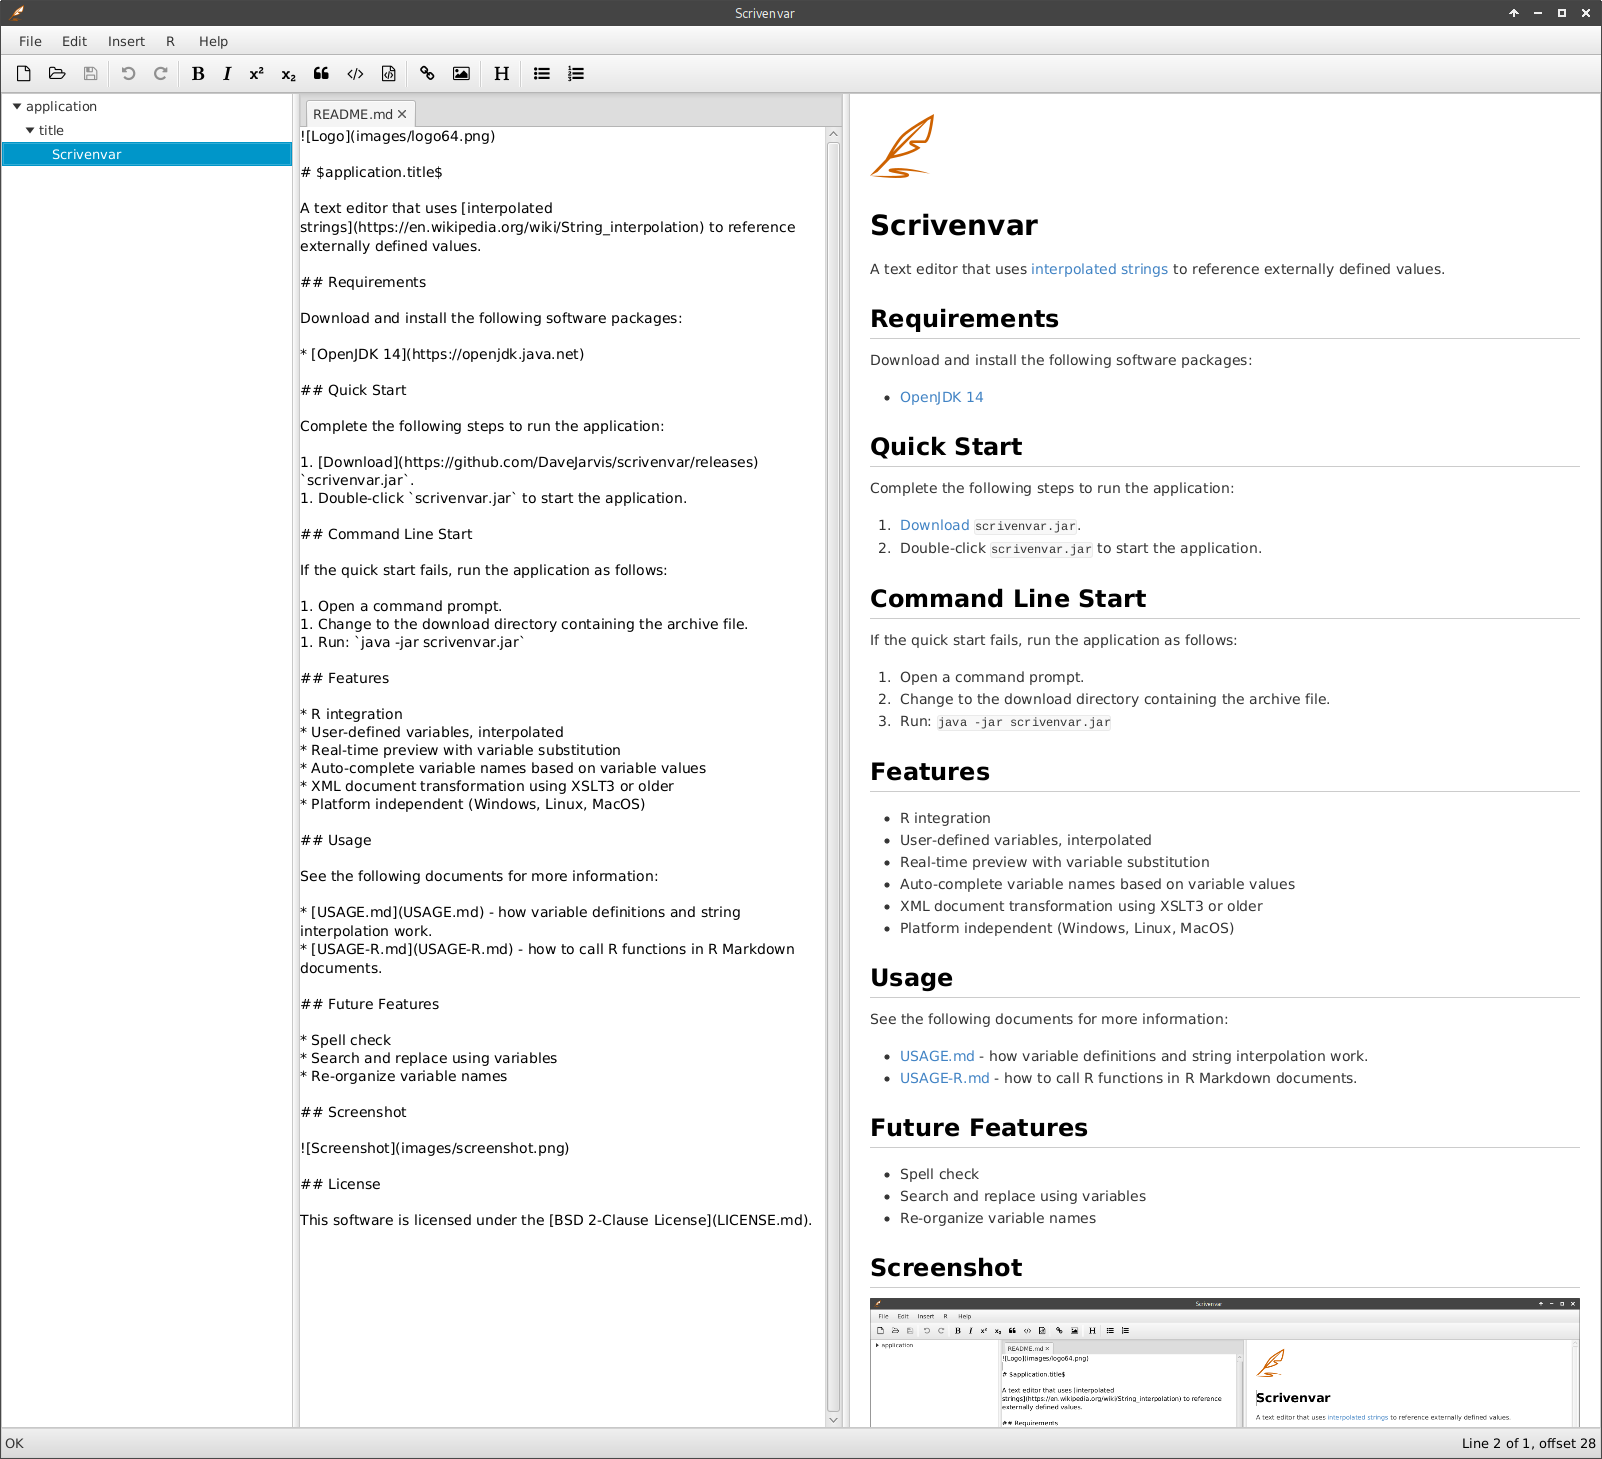This screenshot has height=1459, width=1602.
Task: Apply italic formatting
Action: click(x=227, y=73)
